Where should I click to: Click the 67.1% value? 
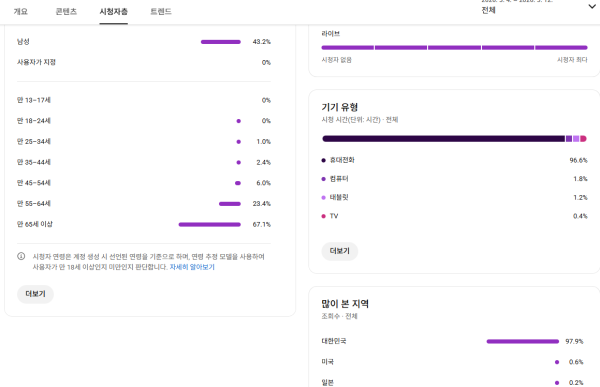262,224
